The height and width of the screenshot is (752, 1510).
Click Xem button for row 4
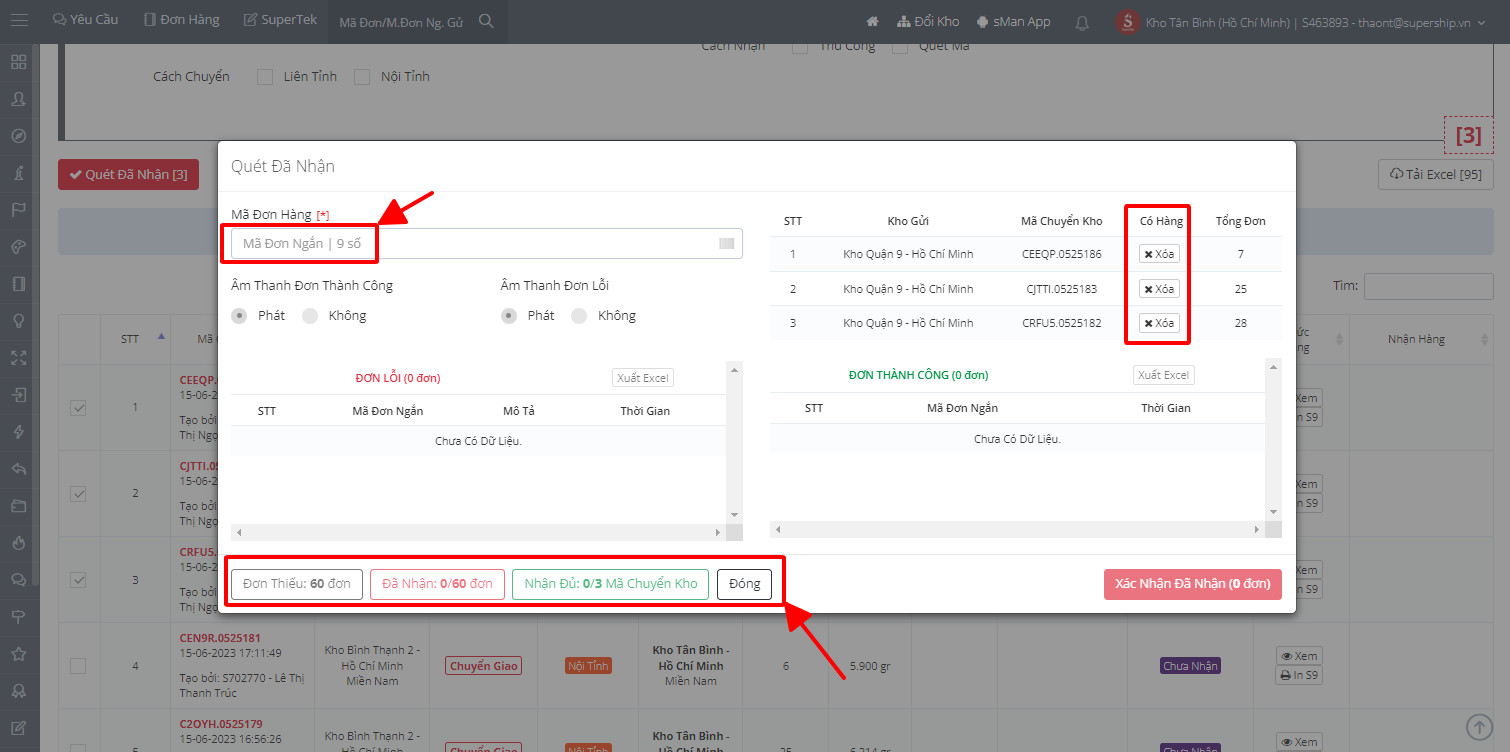[1298, 656]
